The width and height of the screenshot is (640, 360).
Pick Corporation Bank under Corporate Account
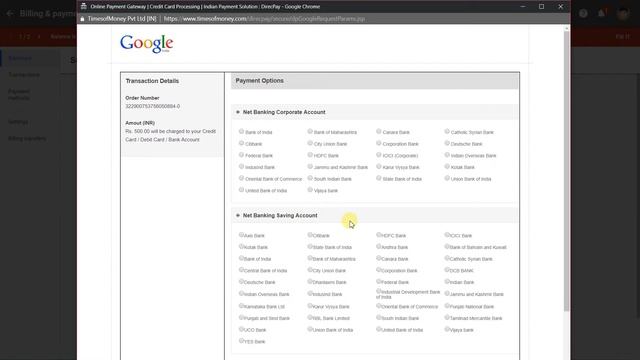tap(379, 143)
